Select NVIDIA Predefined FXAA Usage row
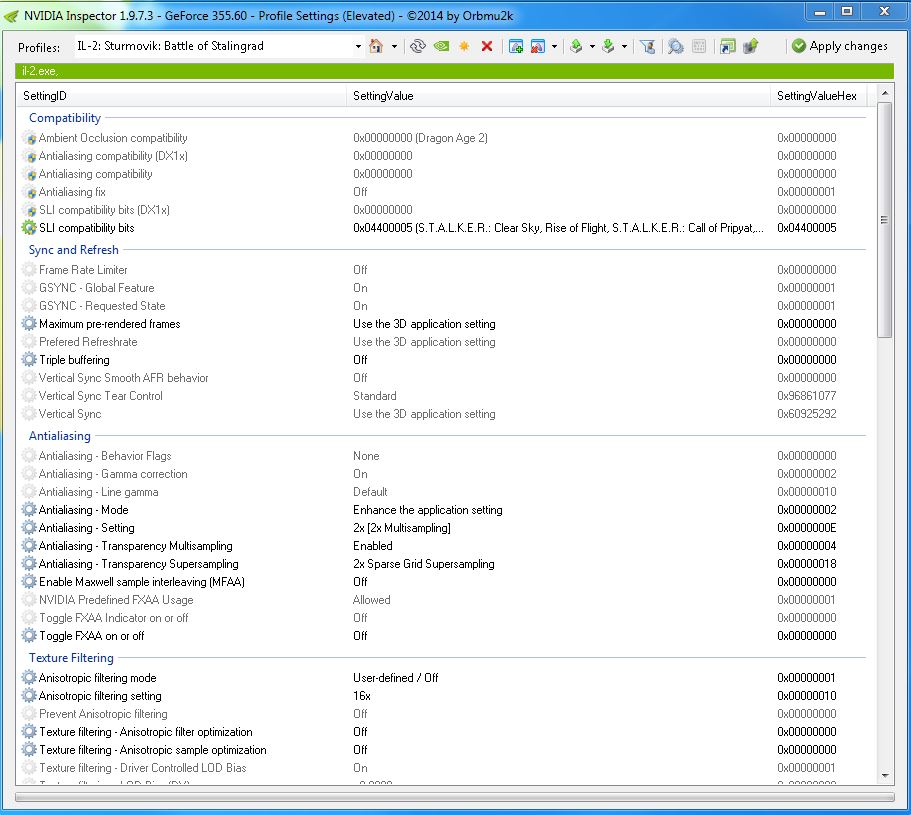 point(444,599)
